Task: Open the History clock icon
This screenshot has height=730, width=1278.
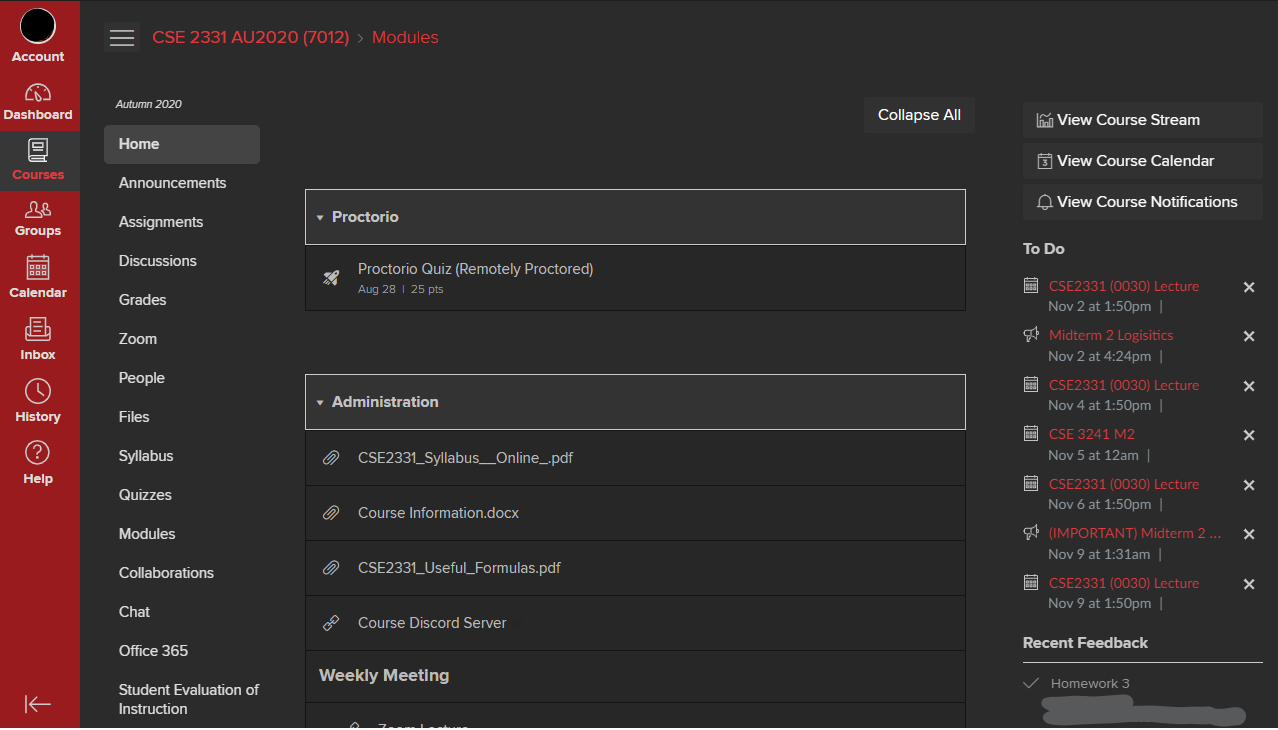Action: pos(38,391)
